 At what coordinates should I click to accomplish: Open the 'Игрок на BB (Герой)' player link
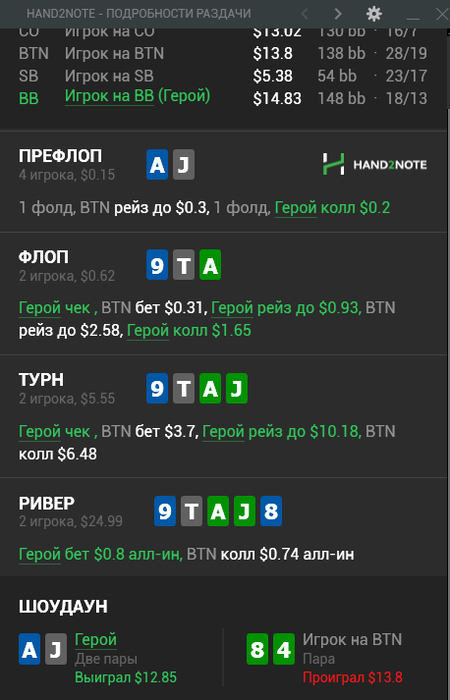pyautogui.click(x=138, y=96)
